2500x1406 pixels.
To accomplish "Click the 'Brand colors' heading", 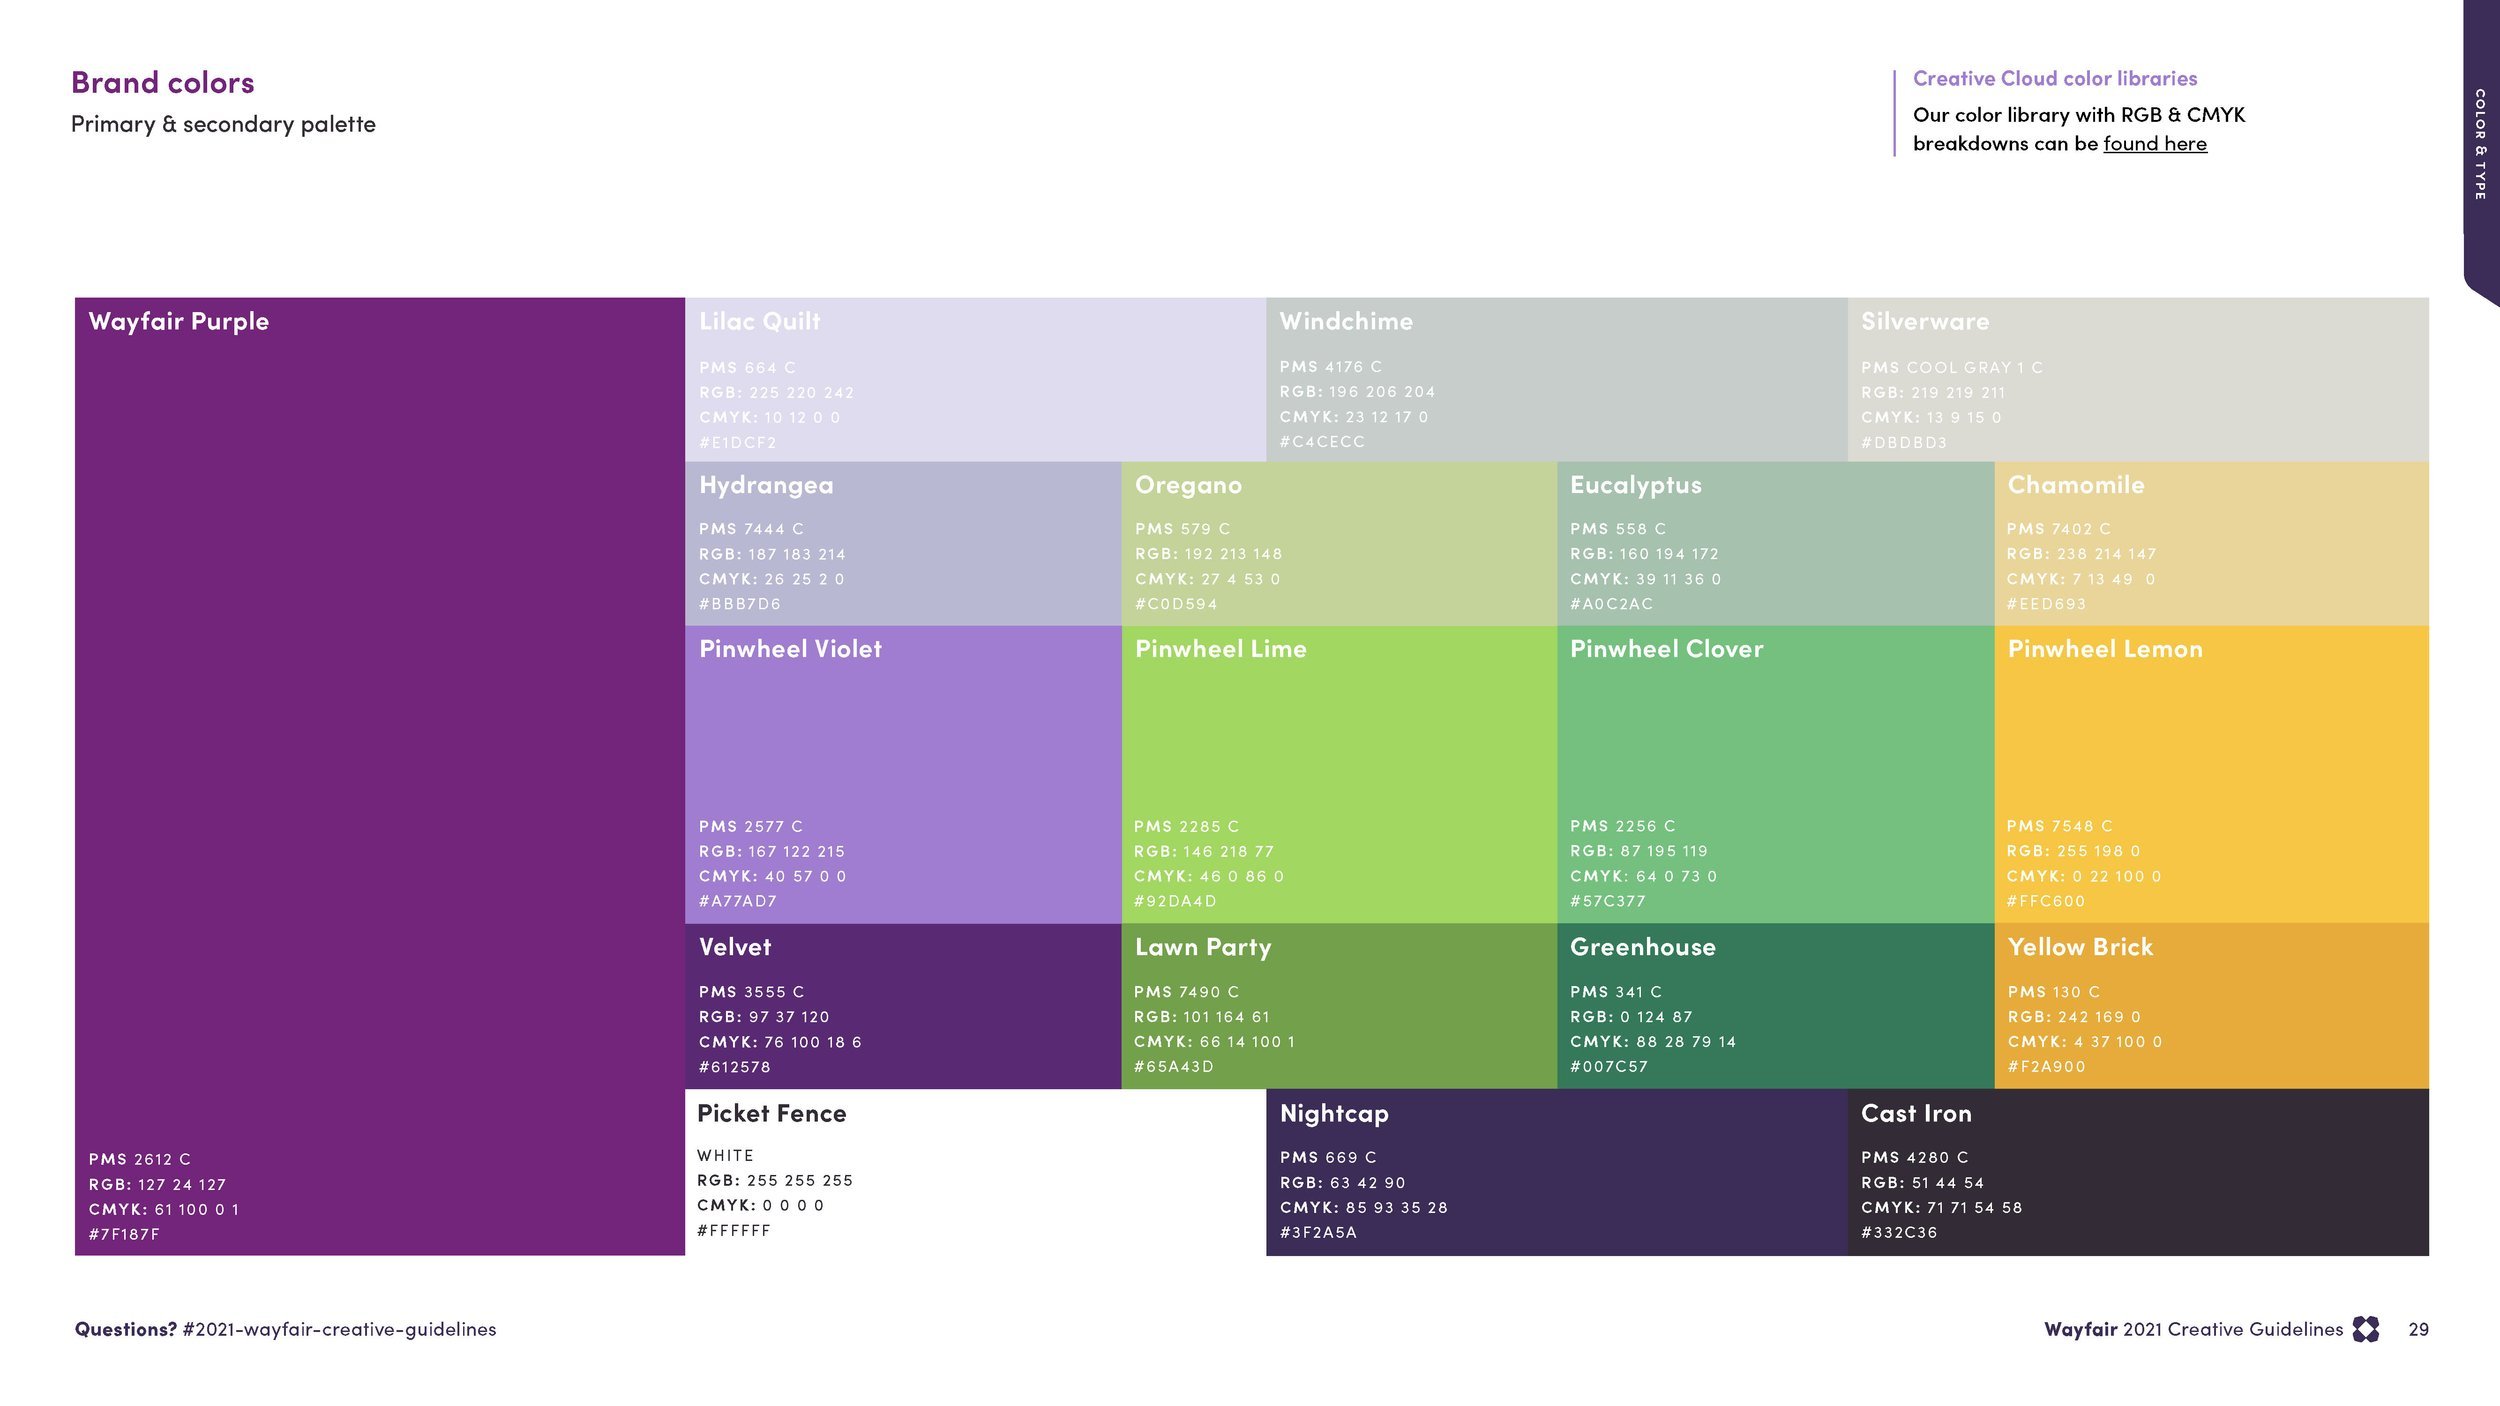I will pyautogui.click(x=163, y=82).
